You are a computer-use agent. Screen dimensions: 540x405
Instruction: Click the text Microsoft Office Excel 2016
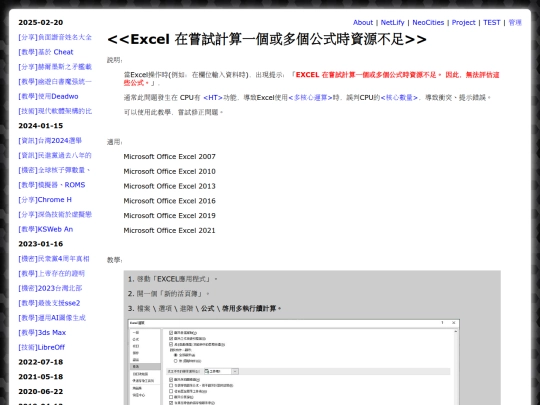[169, 201]
